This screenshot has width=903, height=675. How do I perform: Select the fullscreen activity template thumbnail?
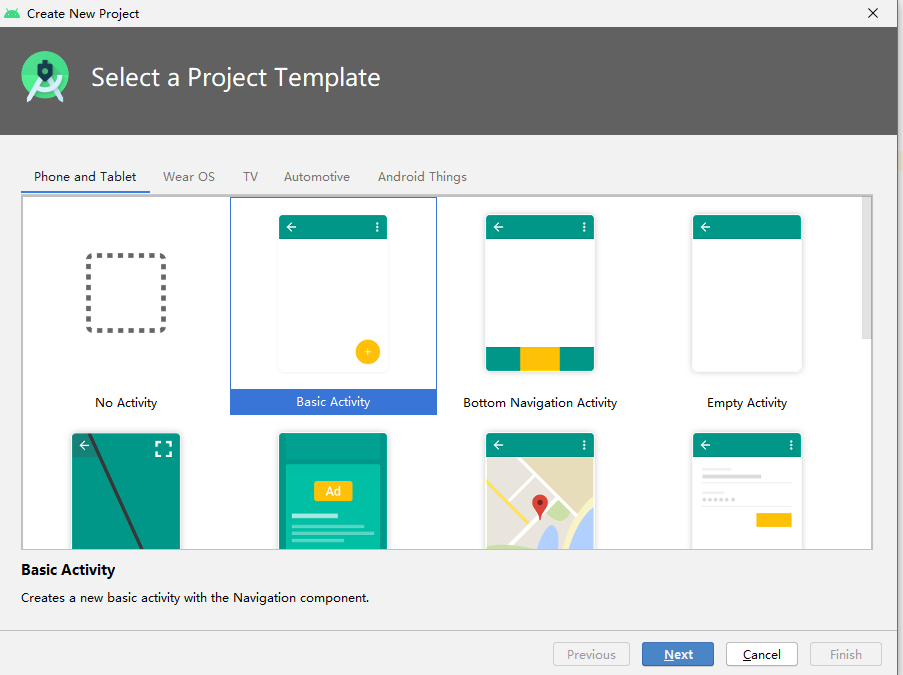pyautogui.click(x=126, y=491)
